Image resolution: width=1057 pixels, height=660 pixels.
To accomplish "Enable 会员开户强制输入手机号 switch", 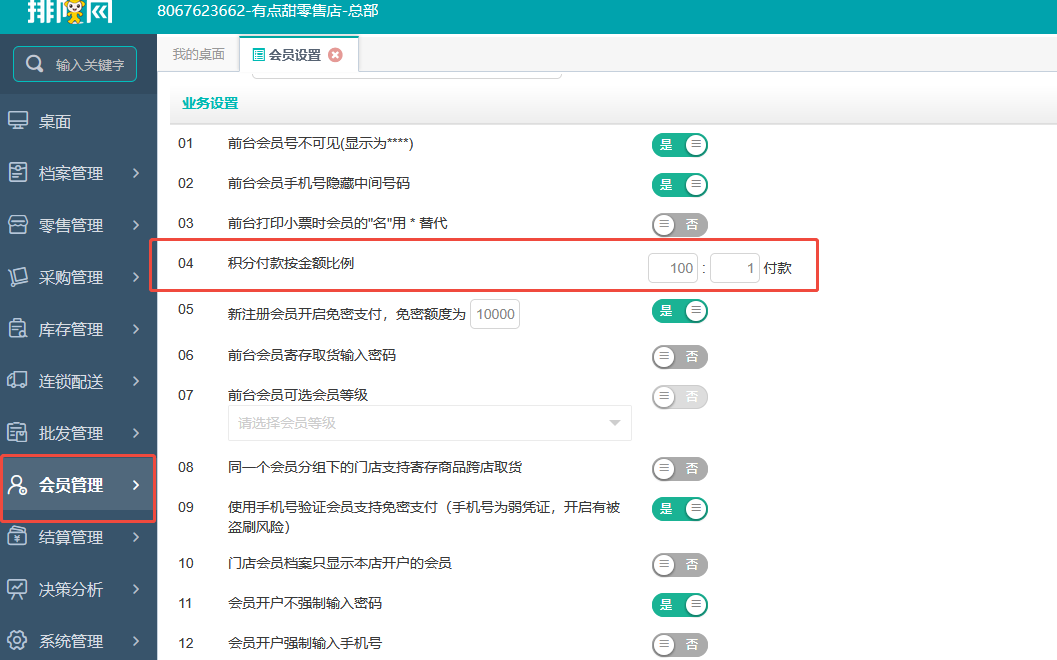I will [680, 644].
